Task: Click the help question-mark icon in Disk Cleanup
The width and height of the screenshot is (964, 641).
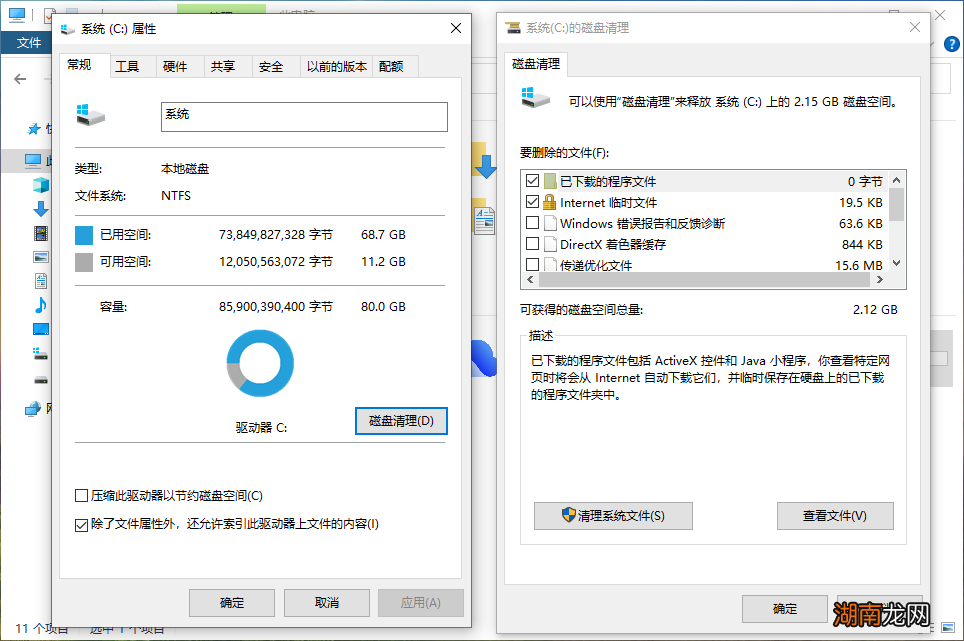Action: [x=951, y=43]
